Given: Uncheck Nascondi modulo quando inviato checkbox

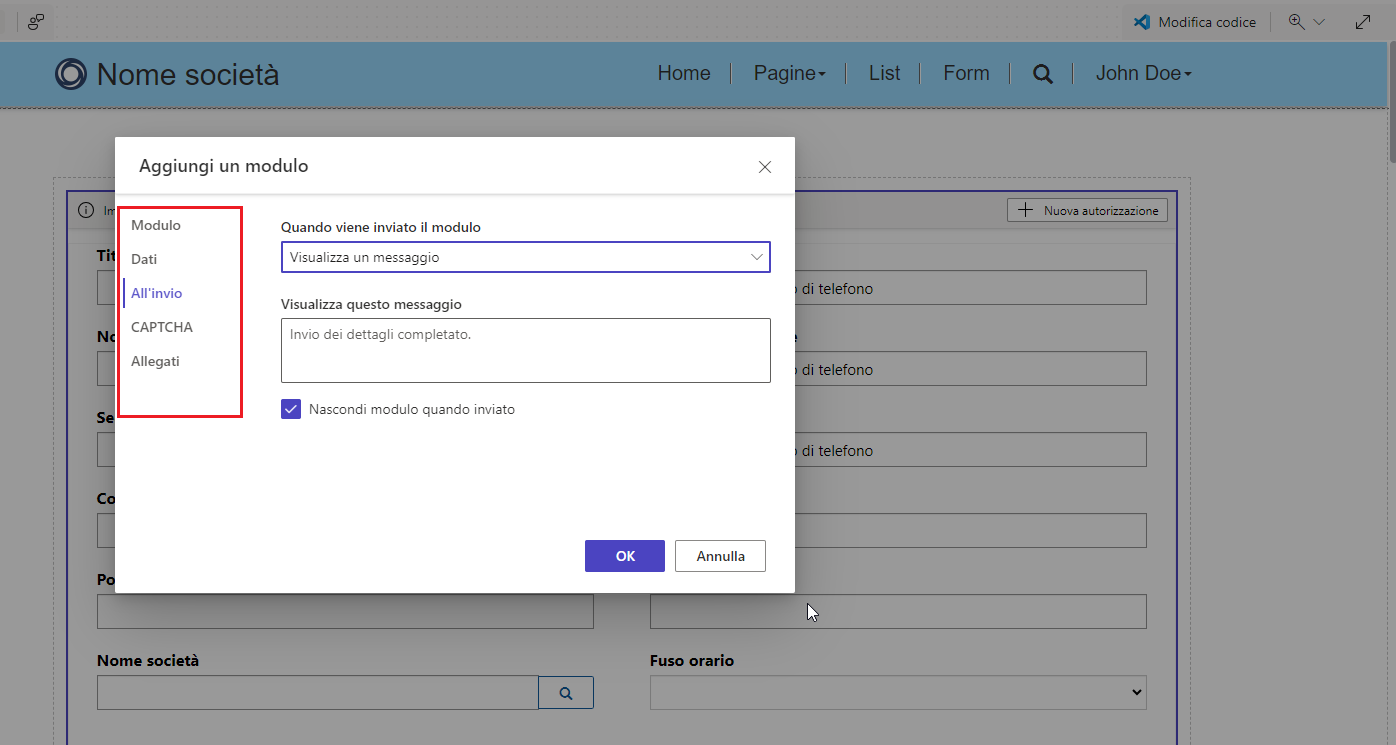Looking at the screenshot, I should 291,409.
